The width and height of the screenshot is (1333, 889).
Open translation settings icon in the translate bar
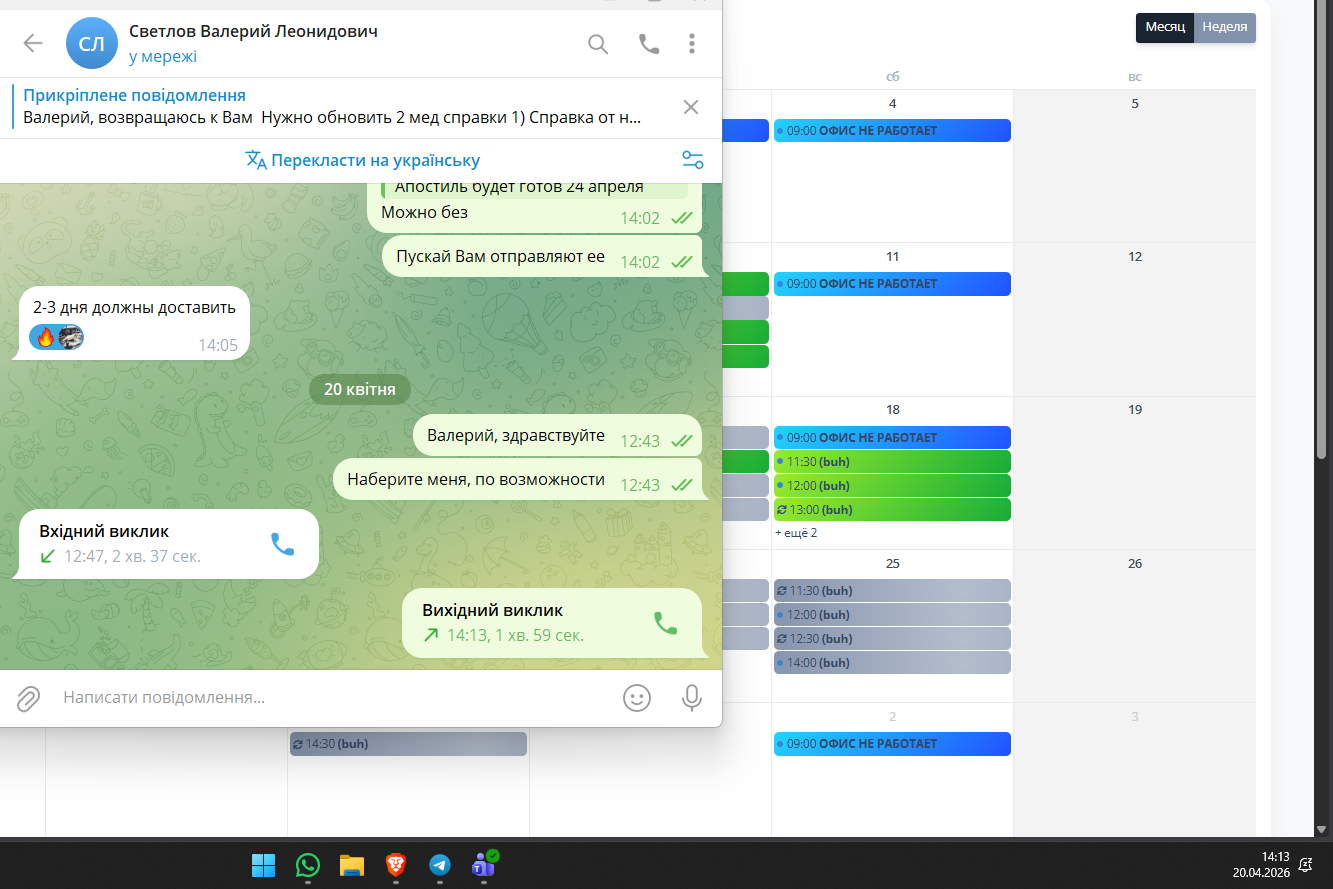[x=692, y=160]
